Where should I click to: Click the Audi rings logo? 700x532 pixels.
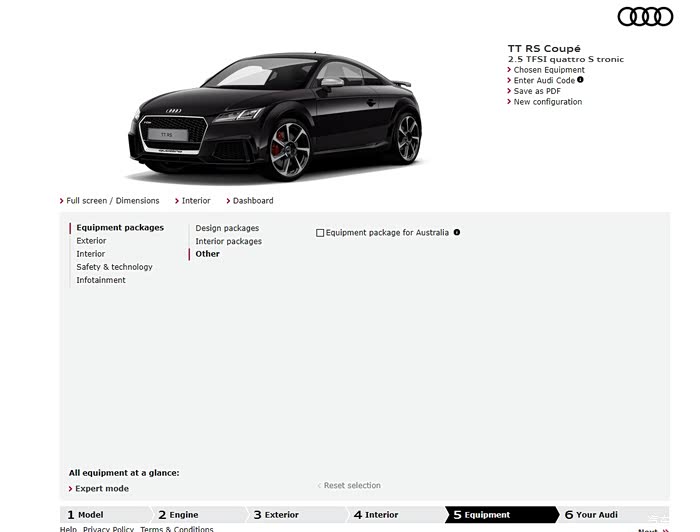[645, 17]
